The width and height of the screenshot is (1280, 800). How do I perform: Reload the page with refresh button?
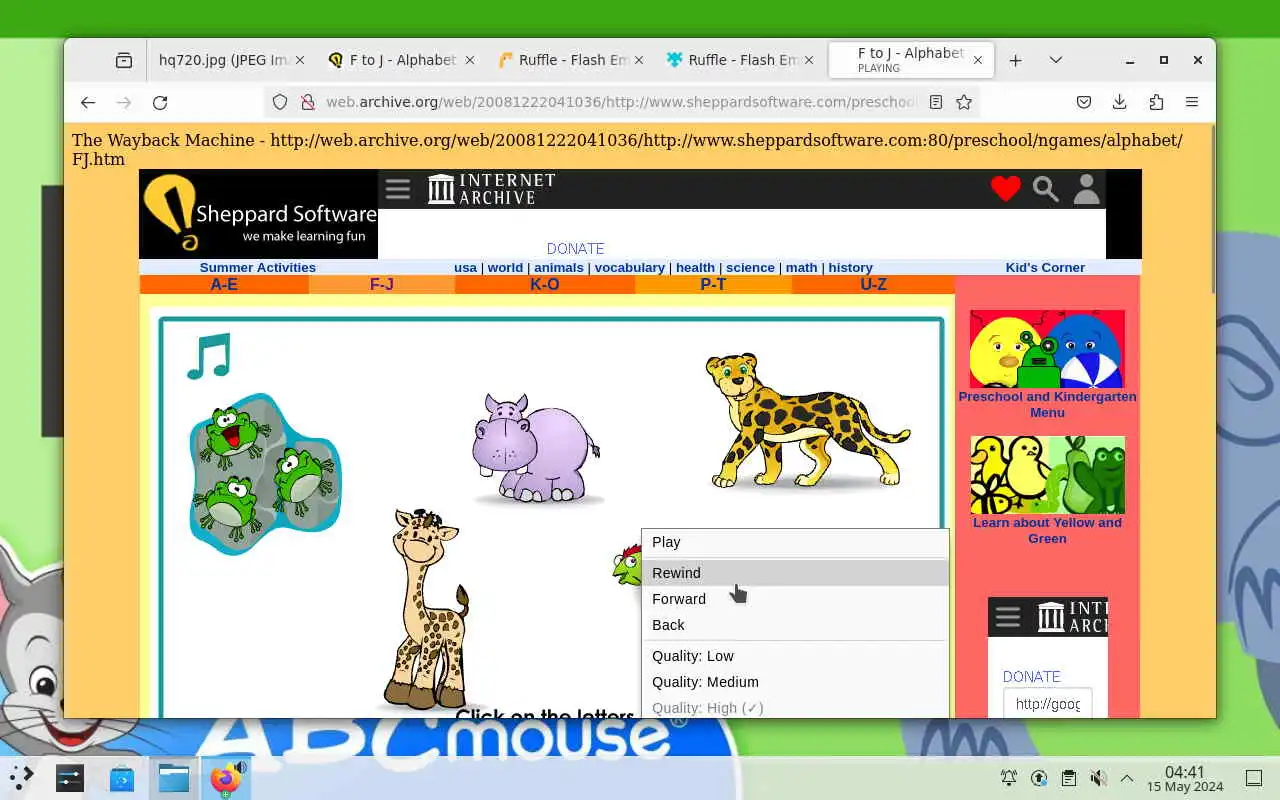coord(160,102)
